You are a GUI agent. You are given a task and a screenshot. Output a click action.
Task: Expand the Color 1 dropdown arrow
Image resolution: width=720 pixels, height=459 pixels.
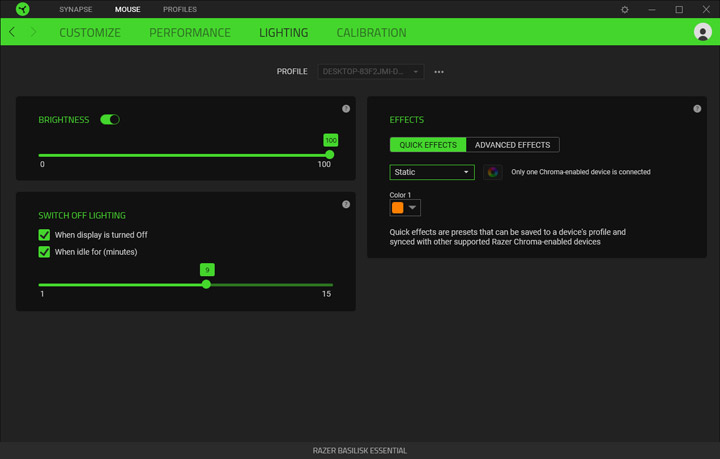(412, 208)
